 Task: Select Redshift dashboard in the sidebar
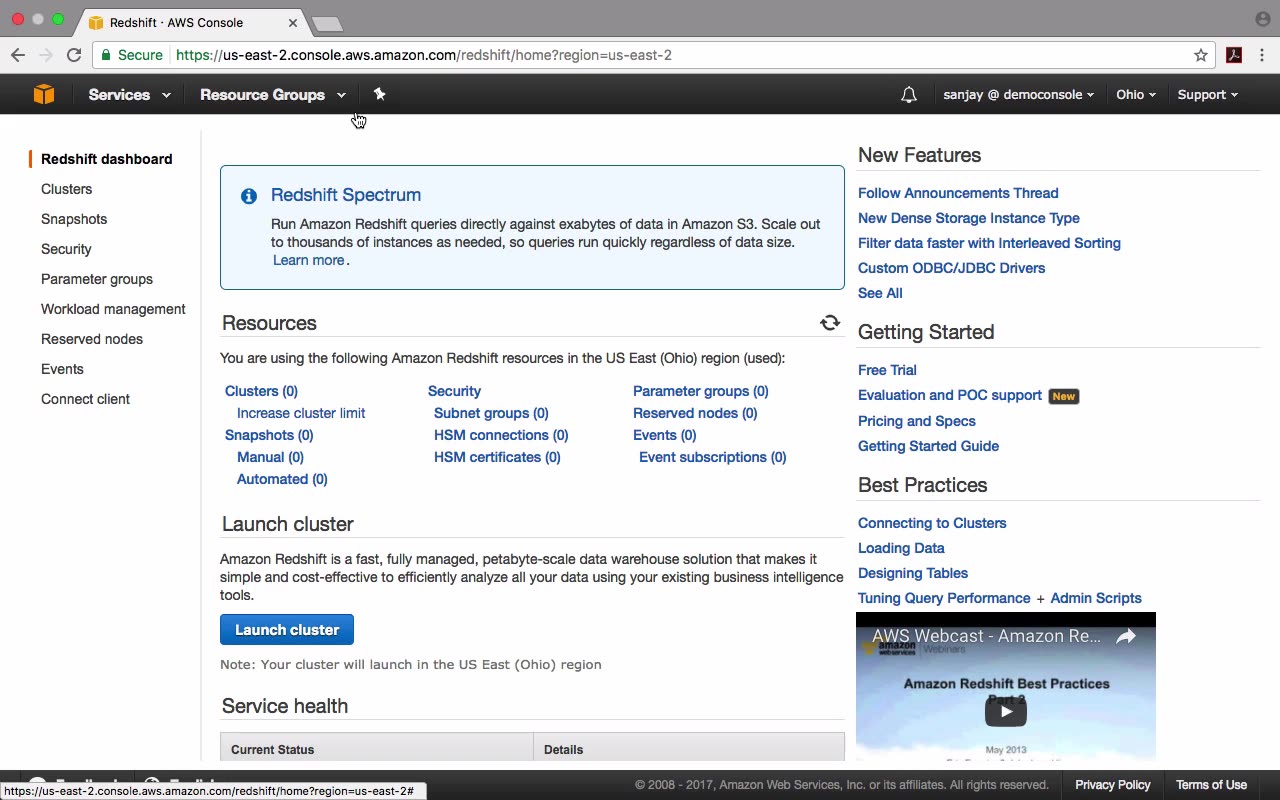point(107,159)
